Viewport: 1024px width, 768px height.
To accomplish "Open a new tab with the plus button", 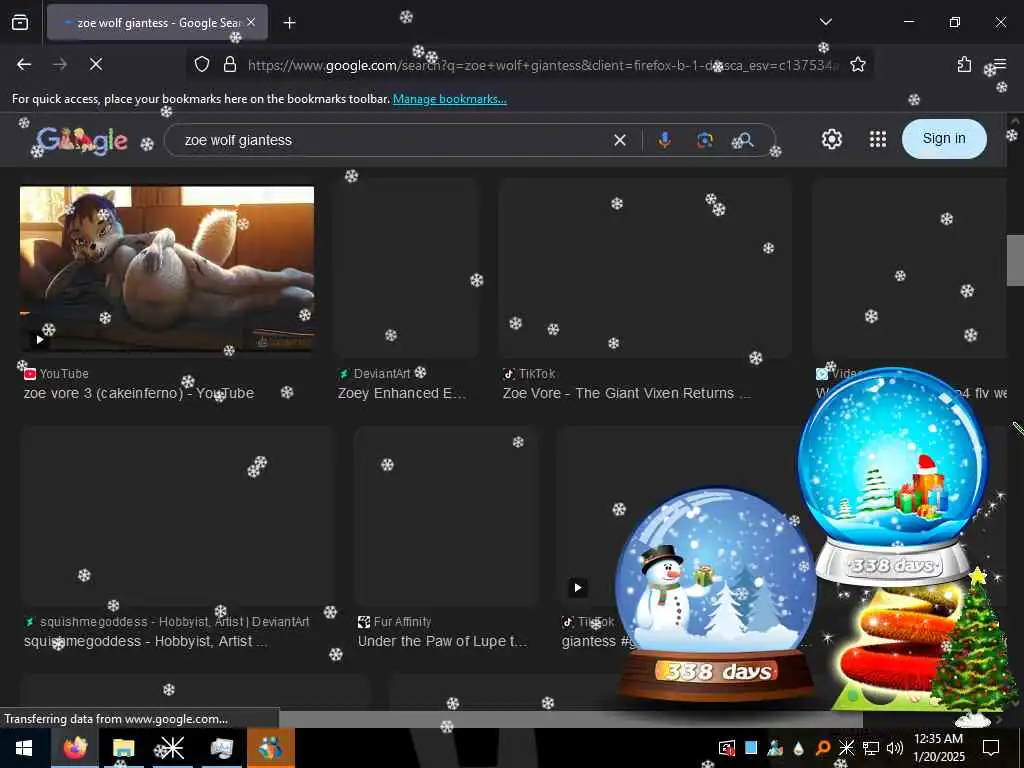I will pos(289,23).
